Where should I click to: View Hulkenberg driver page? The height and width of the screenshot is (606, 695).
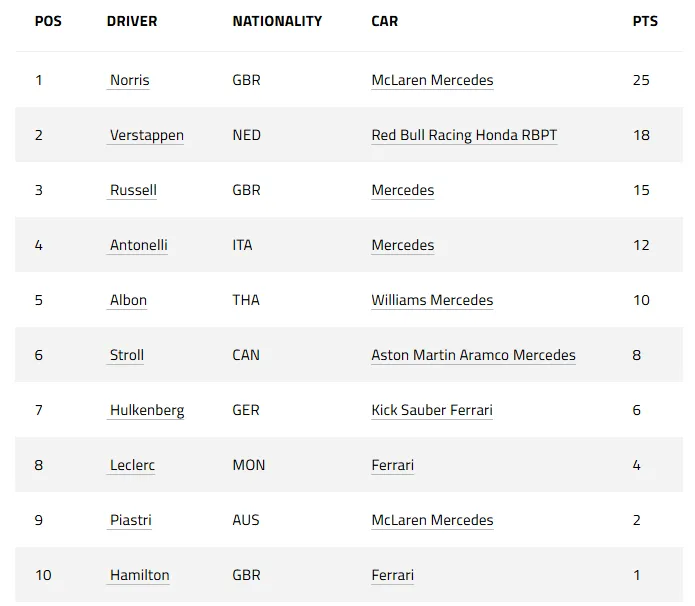point(147,410)
